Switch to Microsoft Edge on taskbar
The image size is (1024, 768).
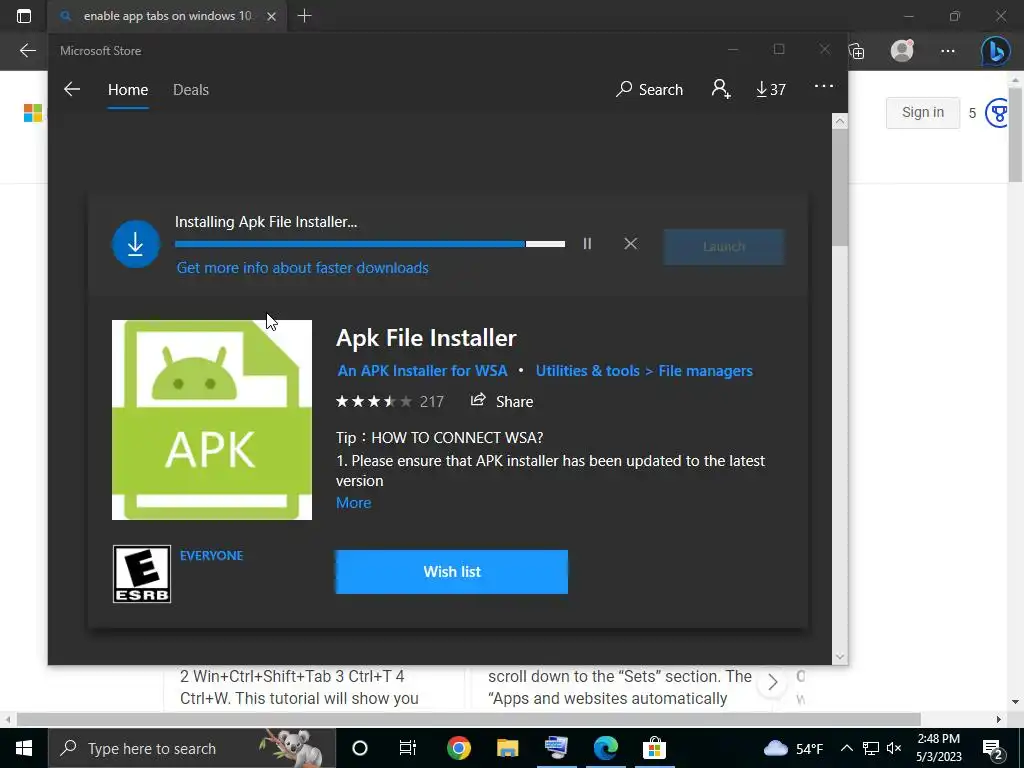point(605,748)
